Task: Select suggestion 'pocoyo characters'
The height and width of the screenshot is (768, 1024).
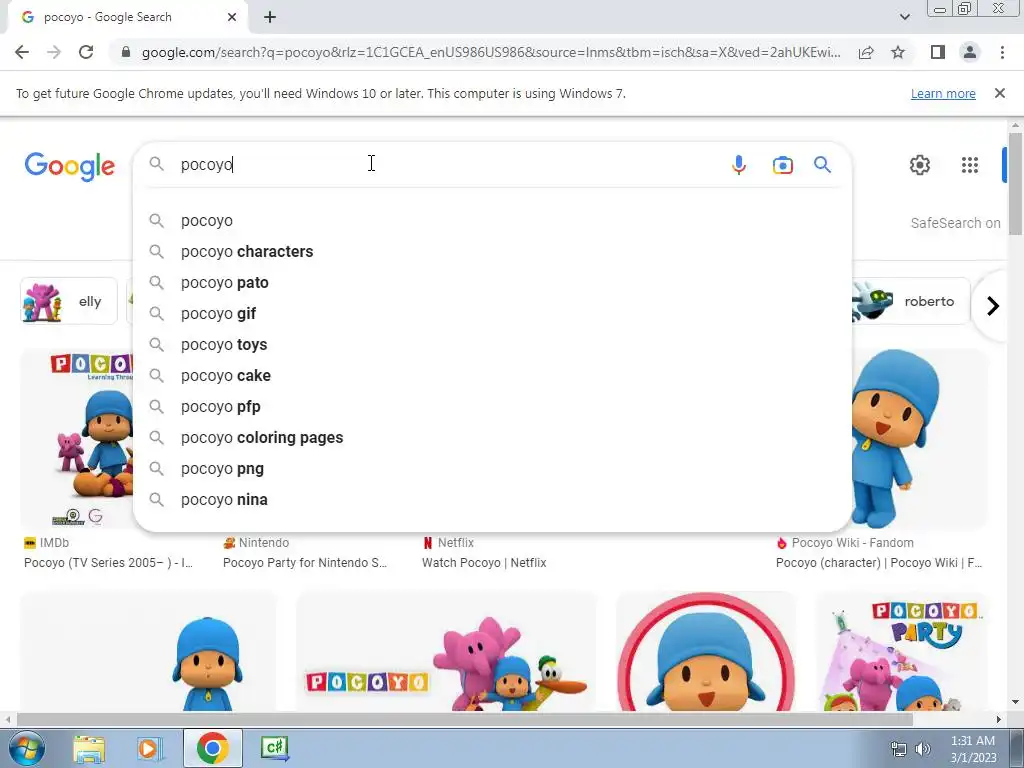Action: (492, 251)
